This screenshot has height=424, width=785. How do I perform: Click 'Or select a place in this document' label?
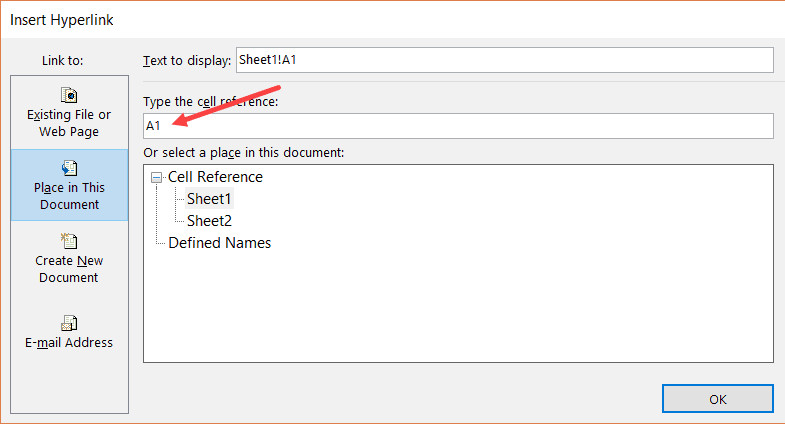pos(243,152)
